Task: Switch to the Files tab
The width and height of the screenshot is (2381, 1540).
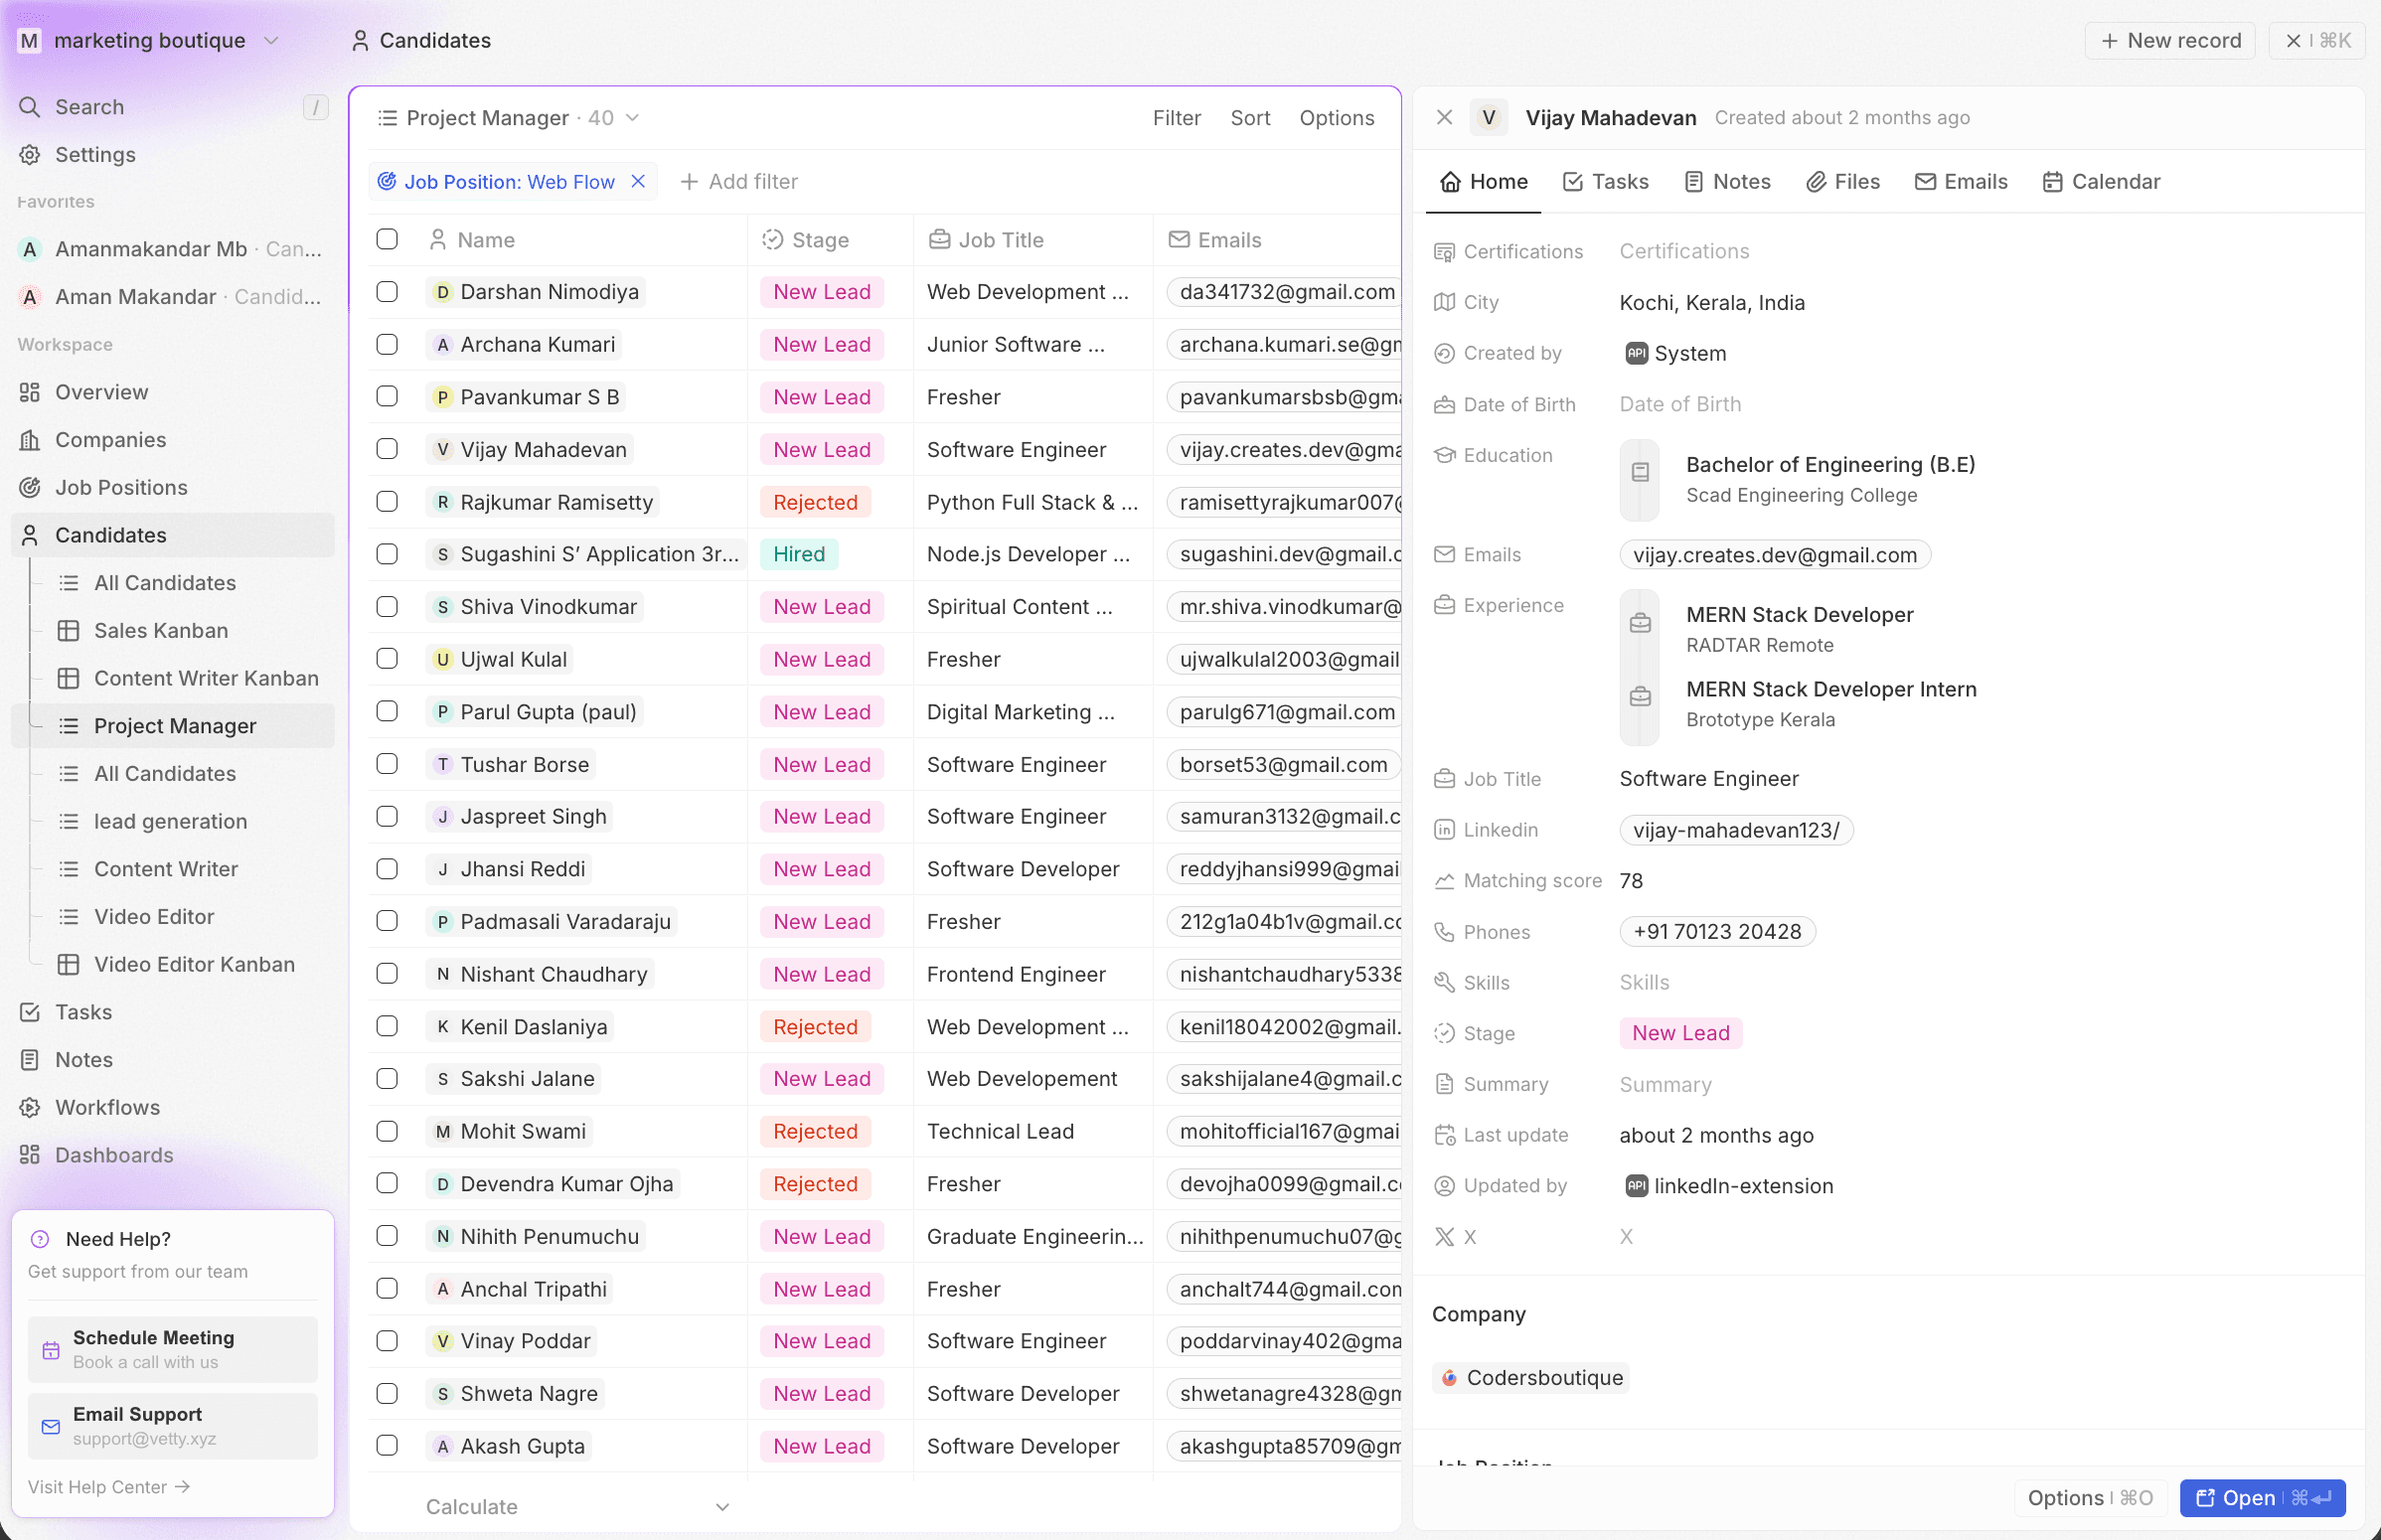Action: point(1843,182)
